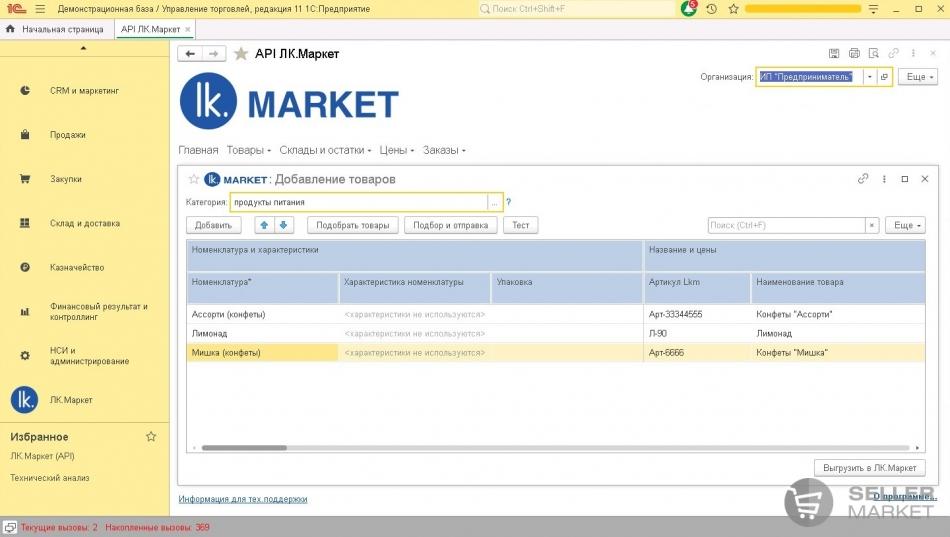The width and height of the screenshot is (950, 537).
Task: Click the Подбор и отправка button
Action: [x=450, y=225]
